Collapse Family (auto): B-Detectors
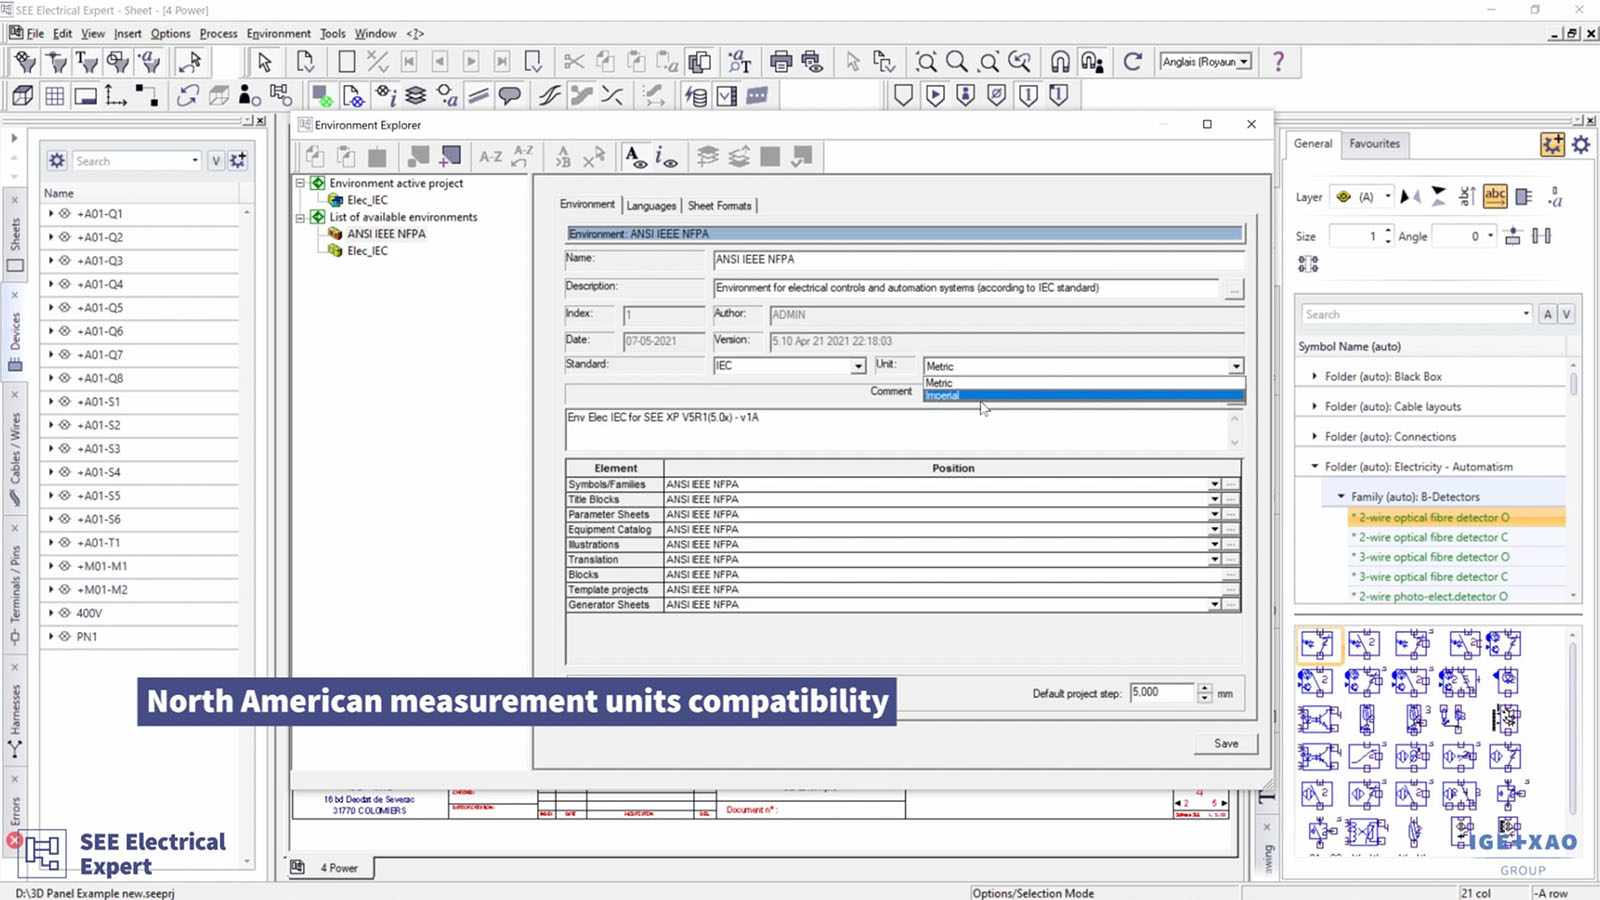This screenshot has width=1600, height=900. [x=1341, y=496]
